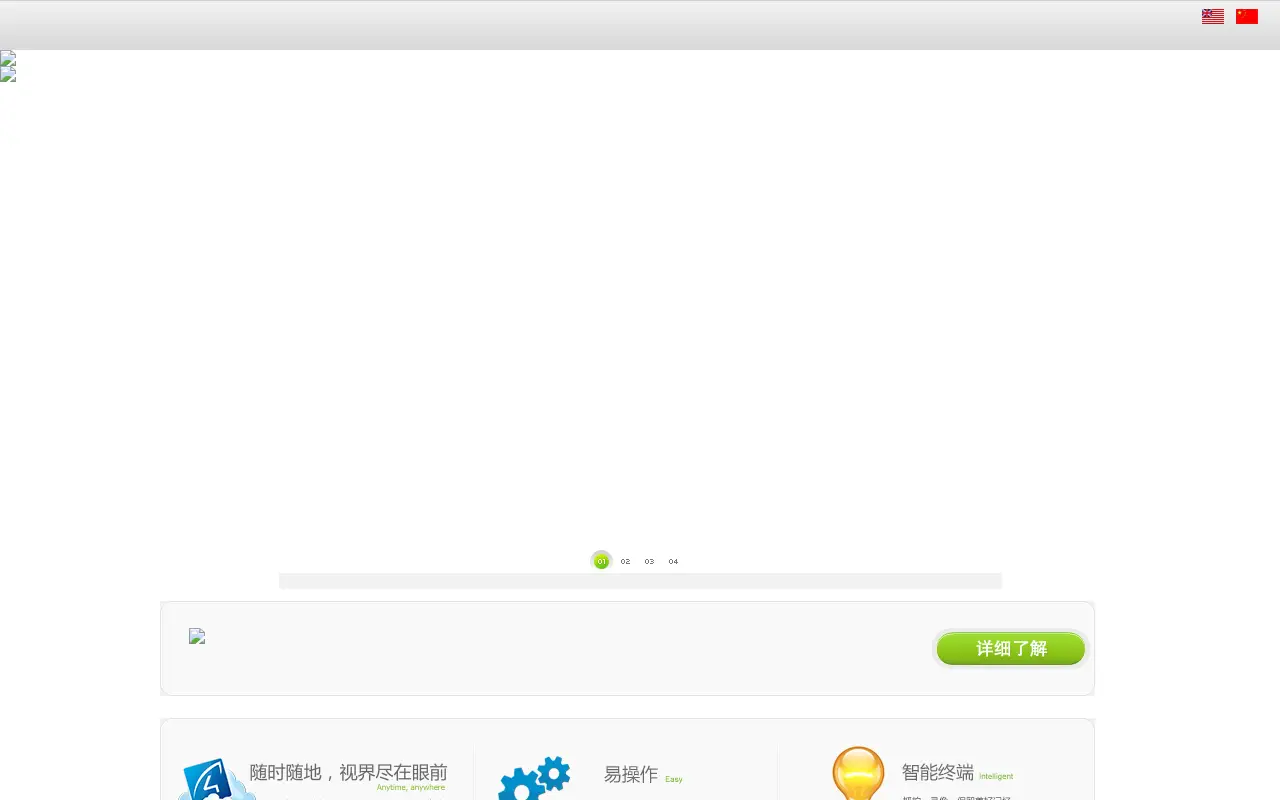Click the broken image left of 详细了解

197,636
